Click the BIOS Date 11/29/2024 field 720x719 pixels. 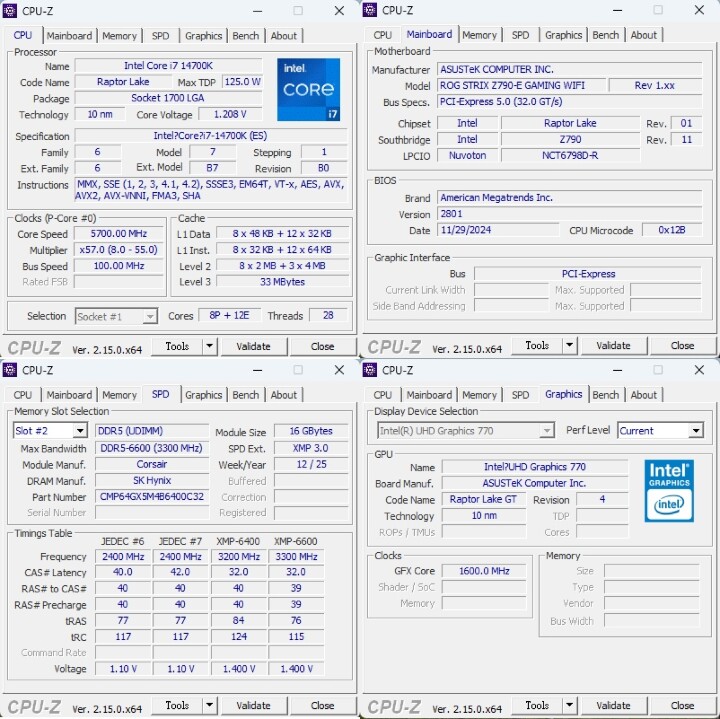tap(498, 230)
